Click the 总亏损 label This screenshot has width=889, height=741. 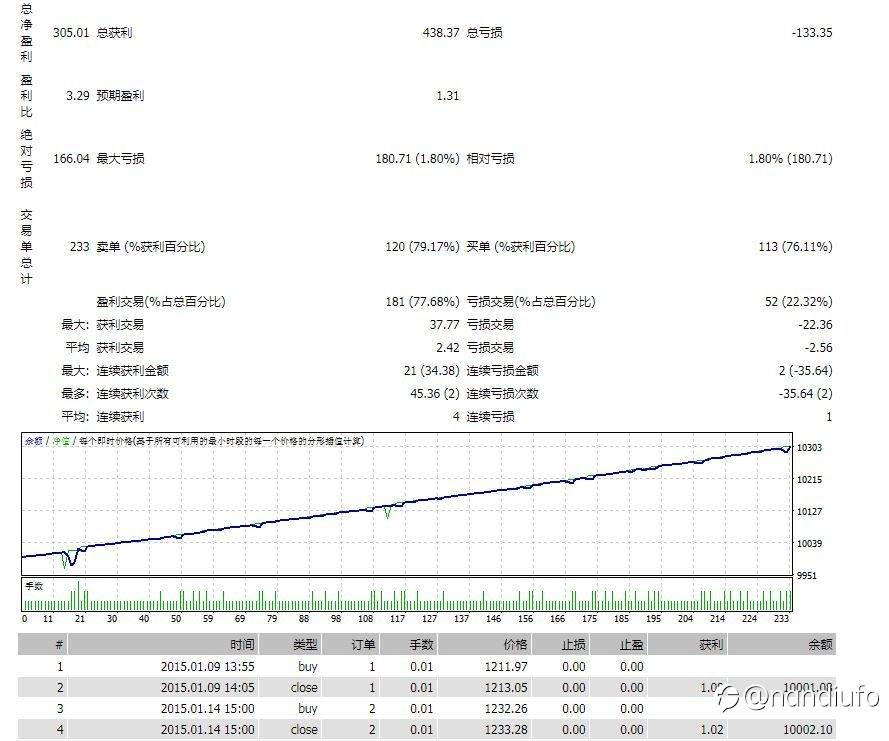coord(484,33)
